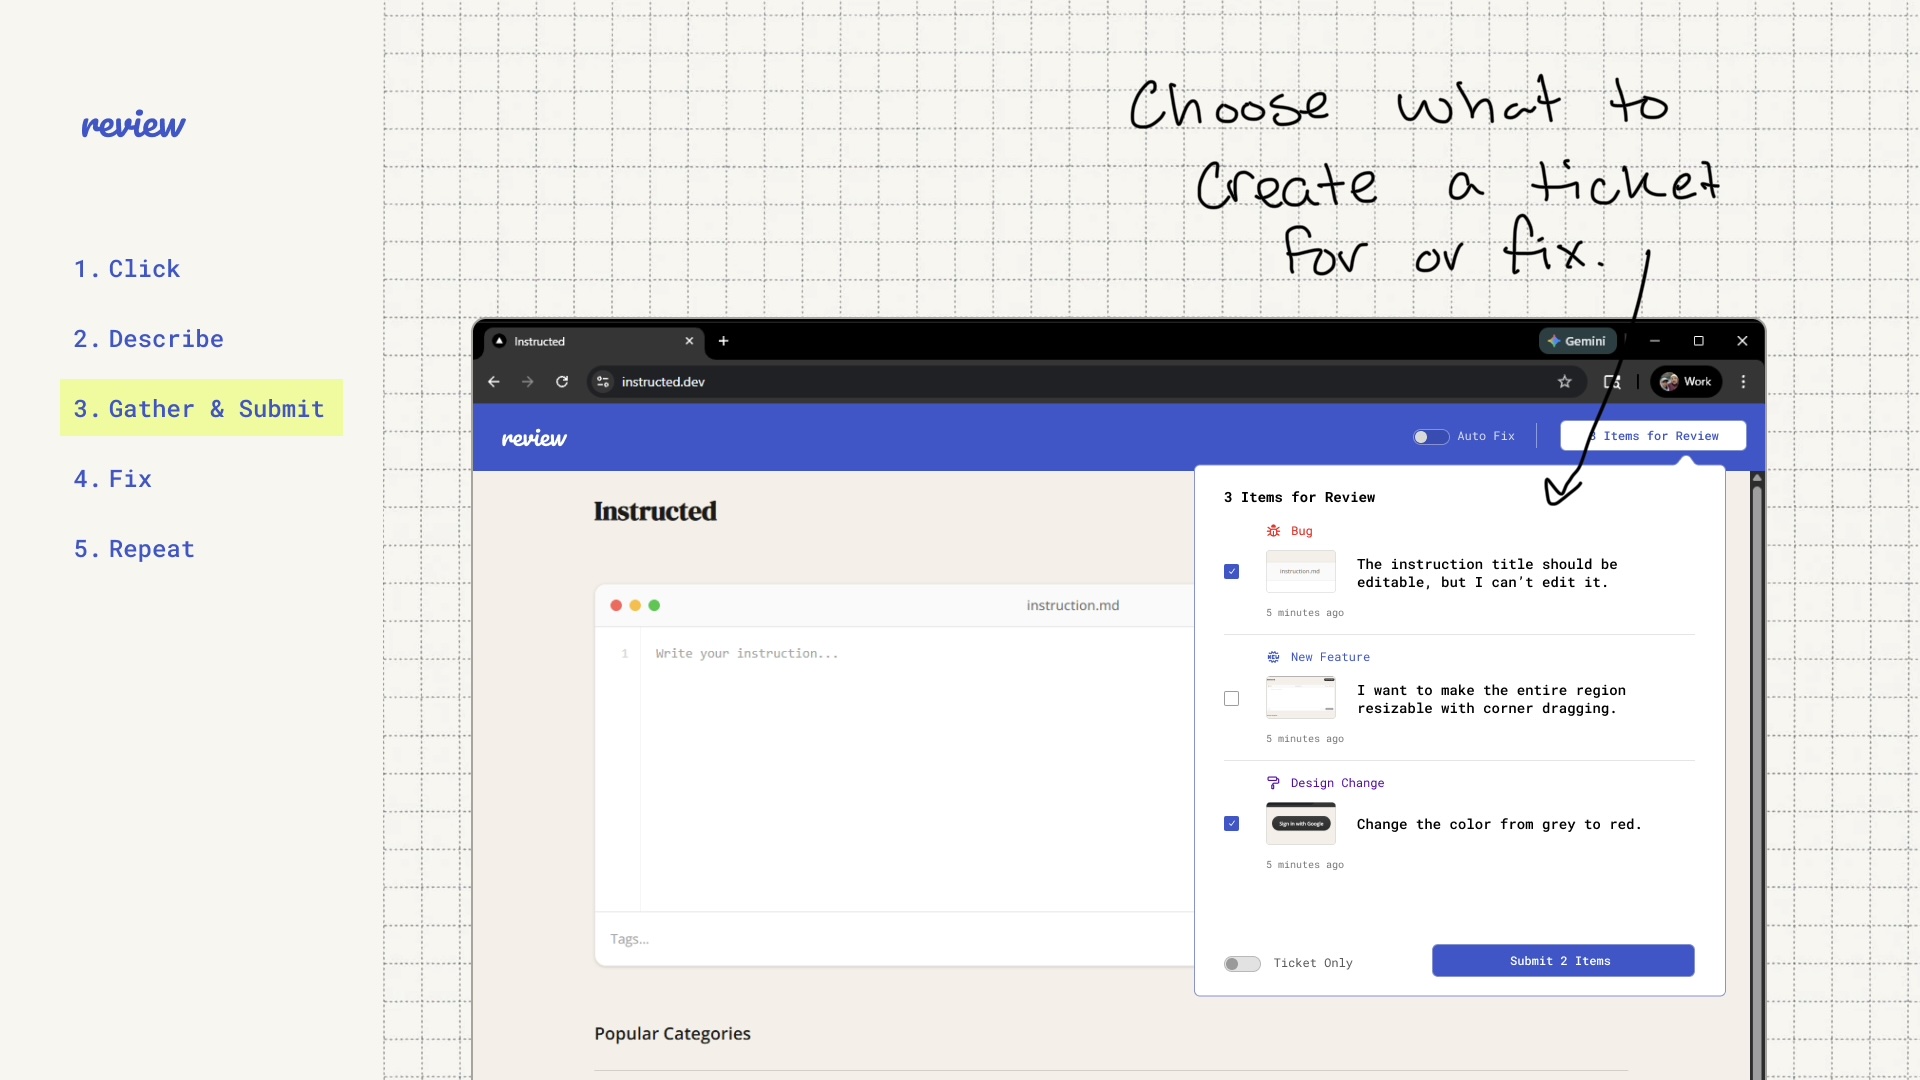Open a new browser tab

pyautogui.click(x=723, y=341)
